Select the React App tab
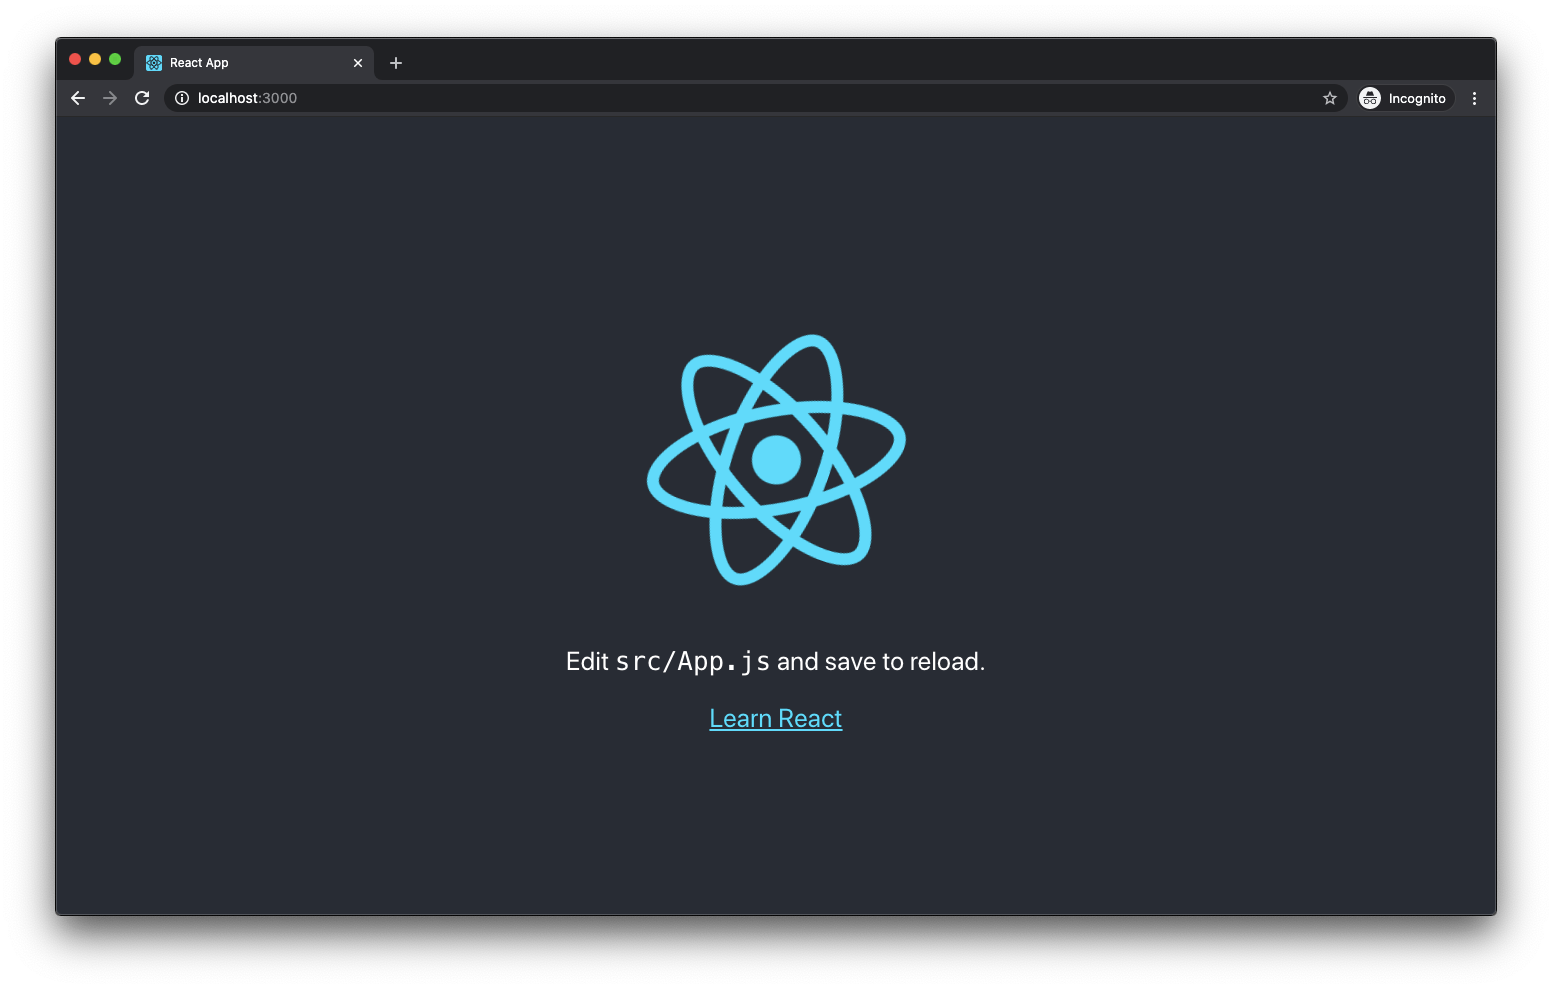This screenshot has height=989, width=1552. click(x=254, y=63)
